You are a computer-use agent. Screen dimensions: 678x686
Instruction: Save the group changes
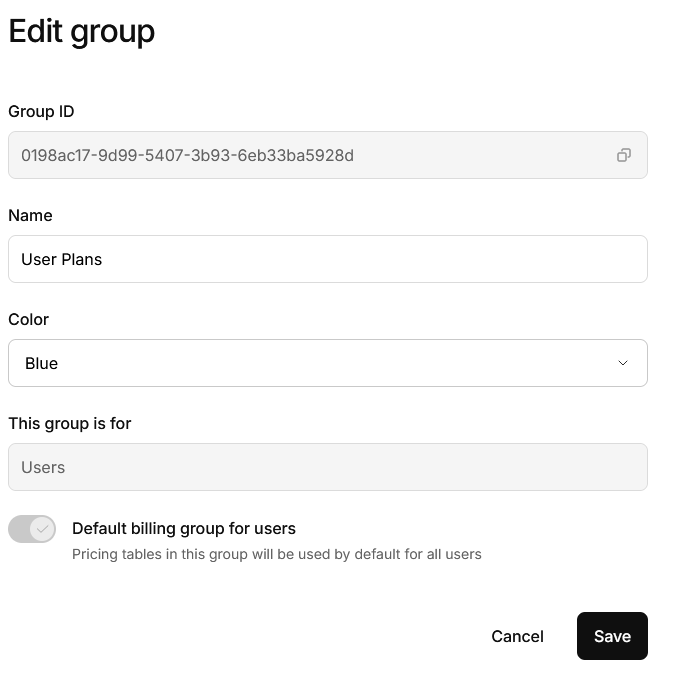point(612,636)
